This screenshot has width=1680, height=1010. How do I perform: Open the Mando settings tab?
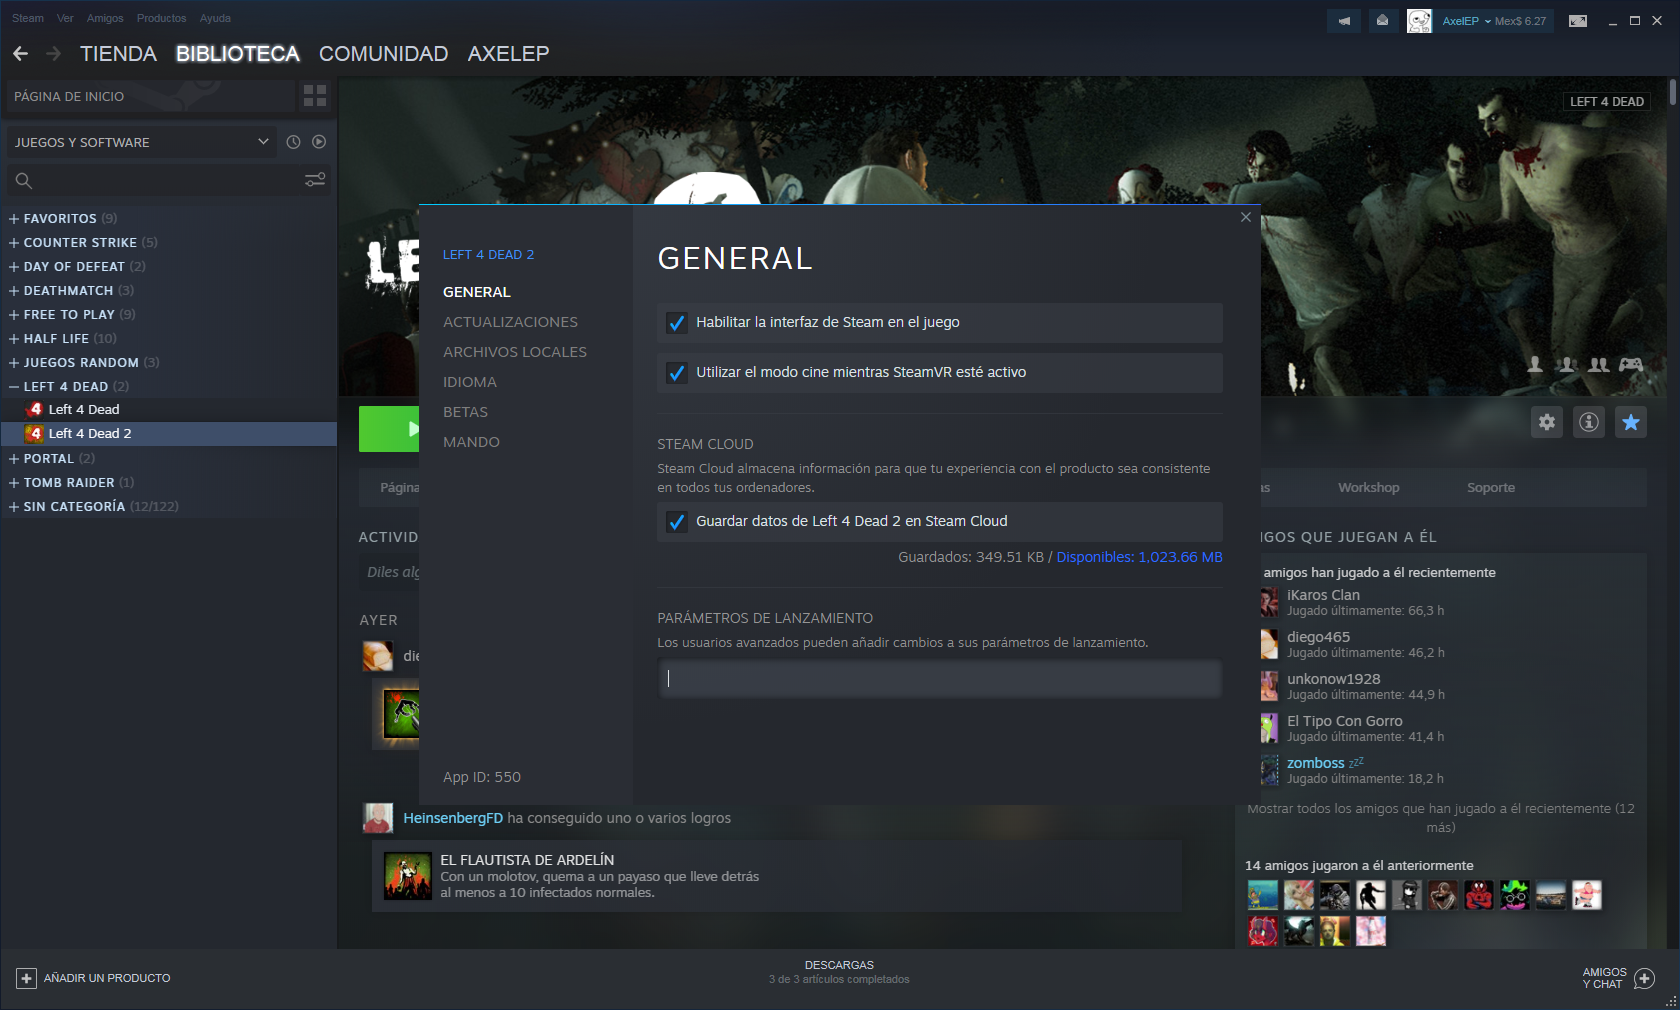(471, 442)
